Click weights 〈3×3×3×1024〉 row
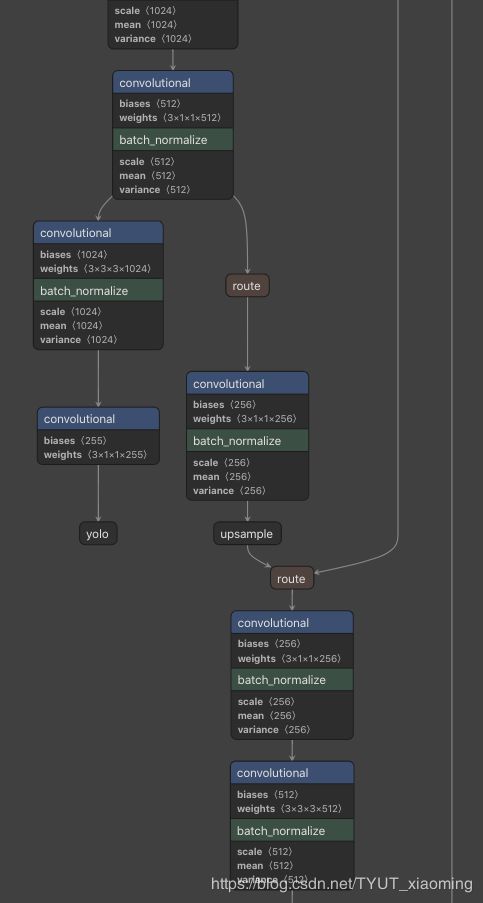 click(x=96, y=269)
